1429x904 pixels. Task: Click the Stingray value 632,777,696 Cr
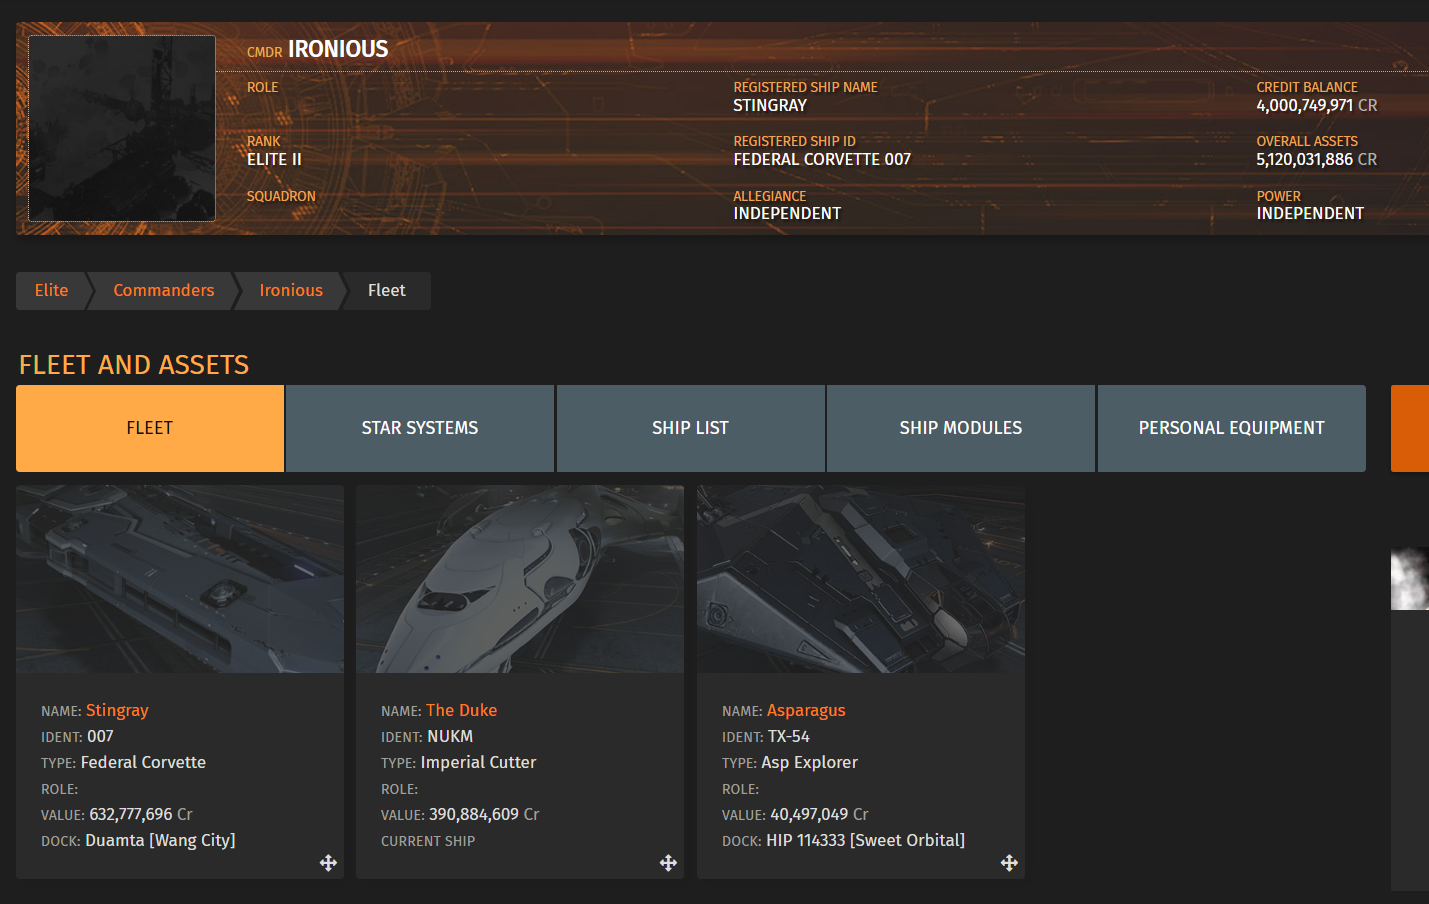[x=141, y=814]
